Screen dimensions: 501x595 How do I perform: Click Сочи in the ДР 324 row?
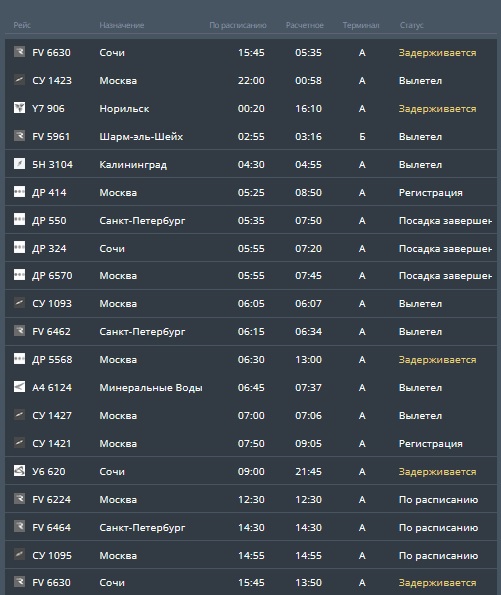tap(112, 249)
